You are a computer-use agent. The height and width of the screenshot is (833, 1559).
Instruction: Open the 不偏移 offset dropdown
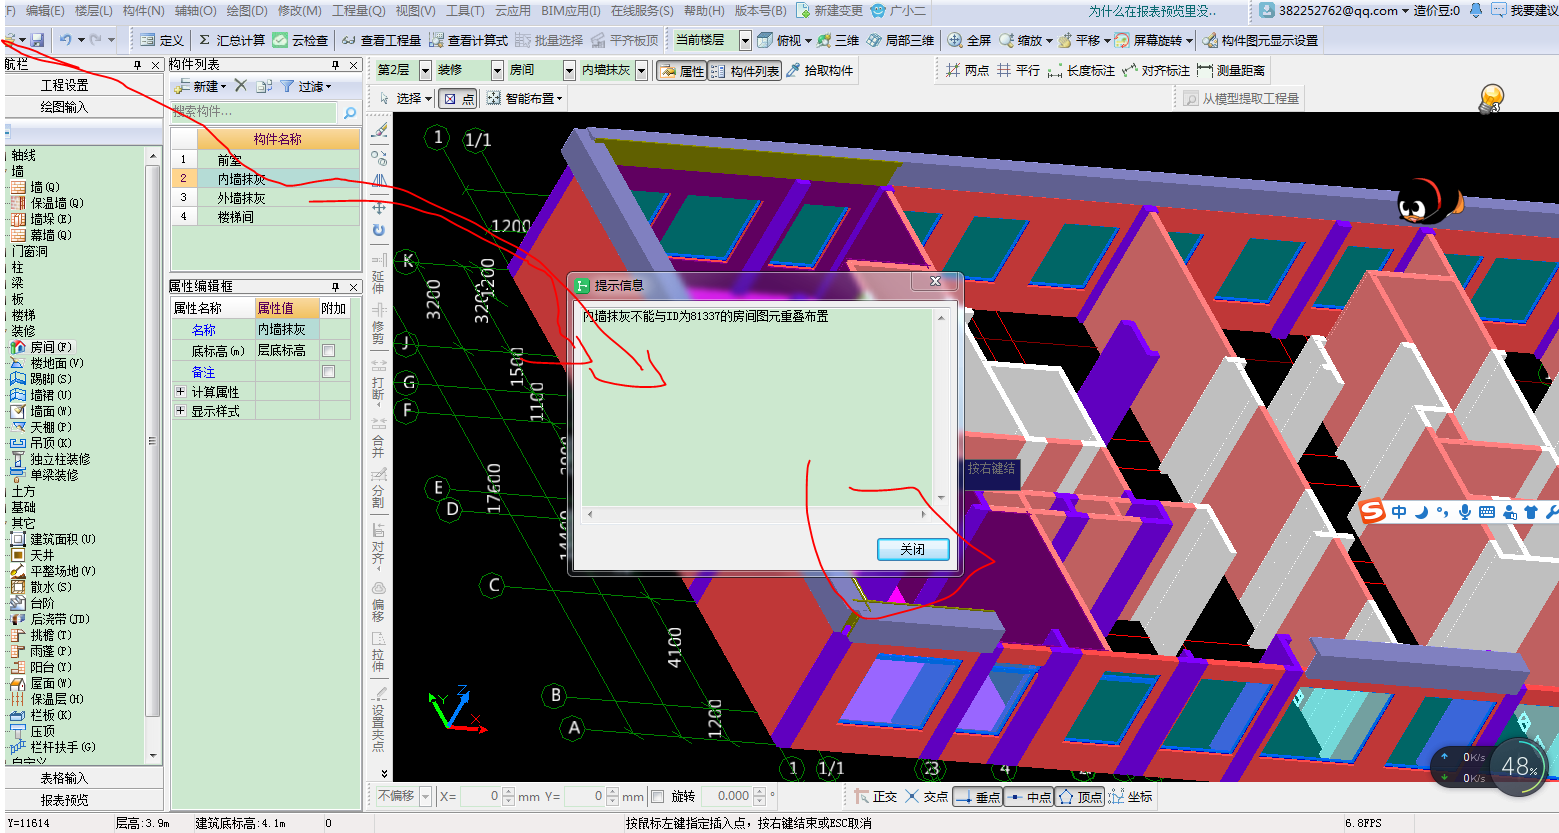point(426,797)
